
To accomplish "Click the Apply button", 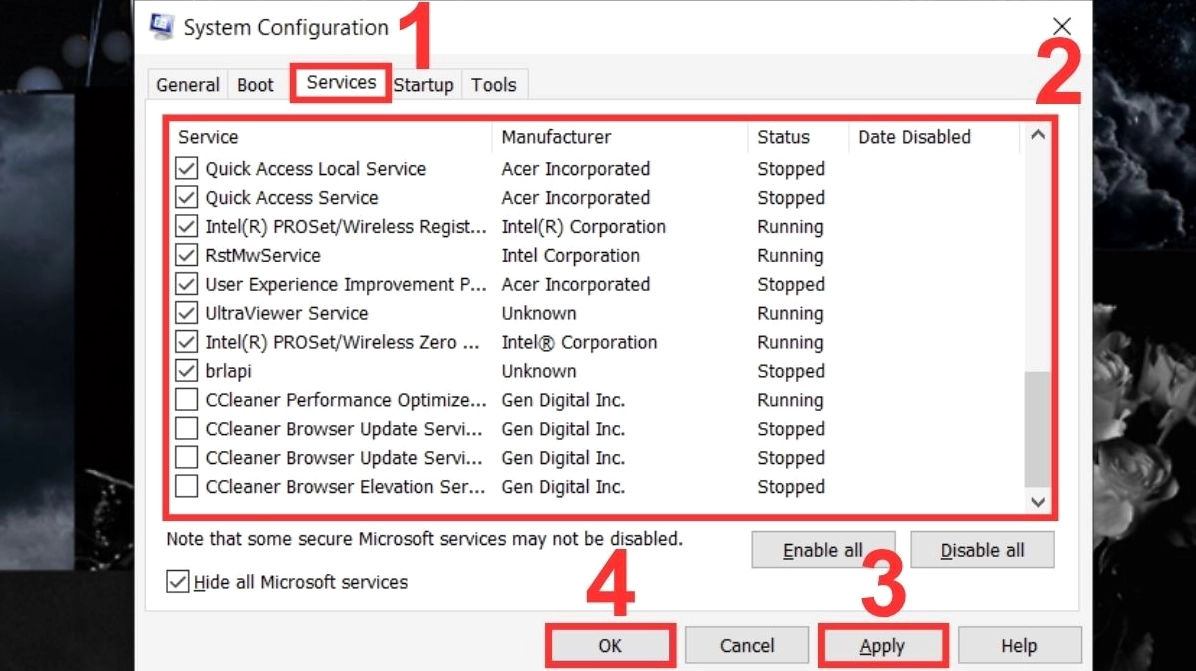I will [x=882, y=646].
